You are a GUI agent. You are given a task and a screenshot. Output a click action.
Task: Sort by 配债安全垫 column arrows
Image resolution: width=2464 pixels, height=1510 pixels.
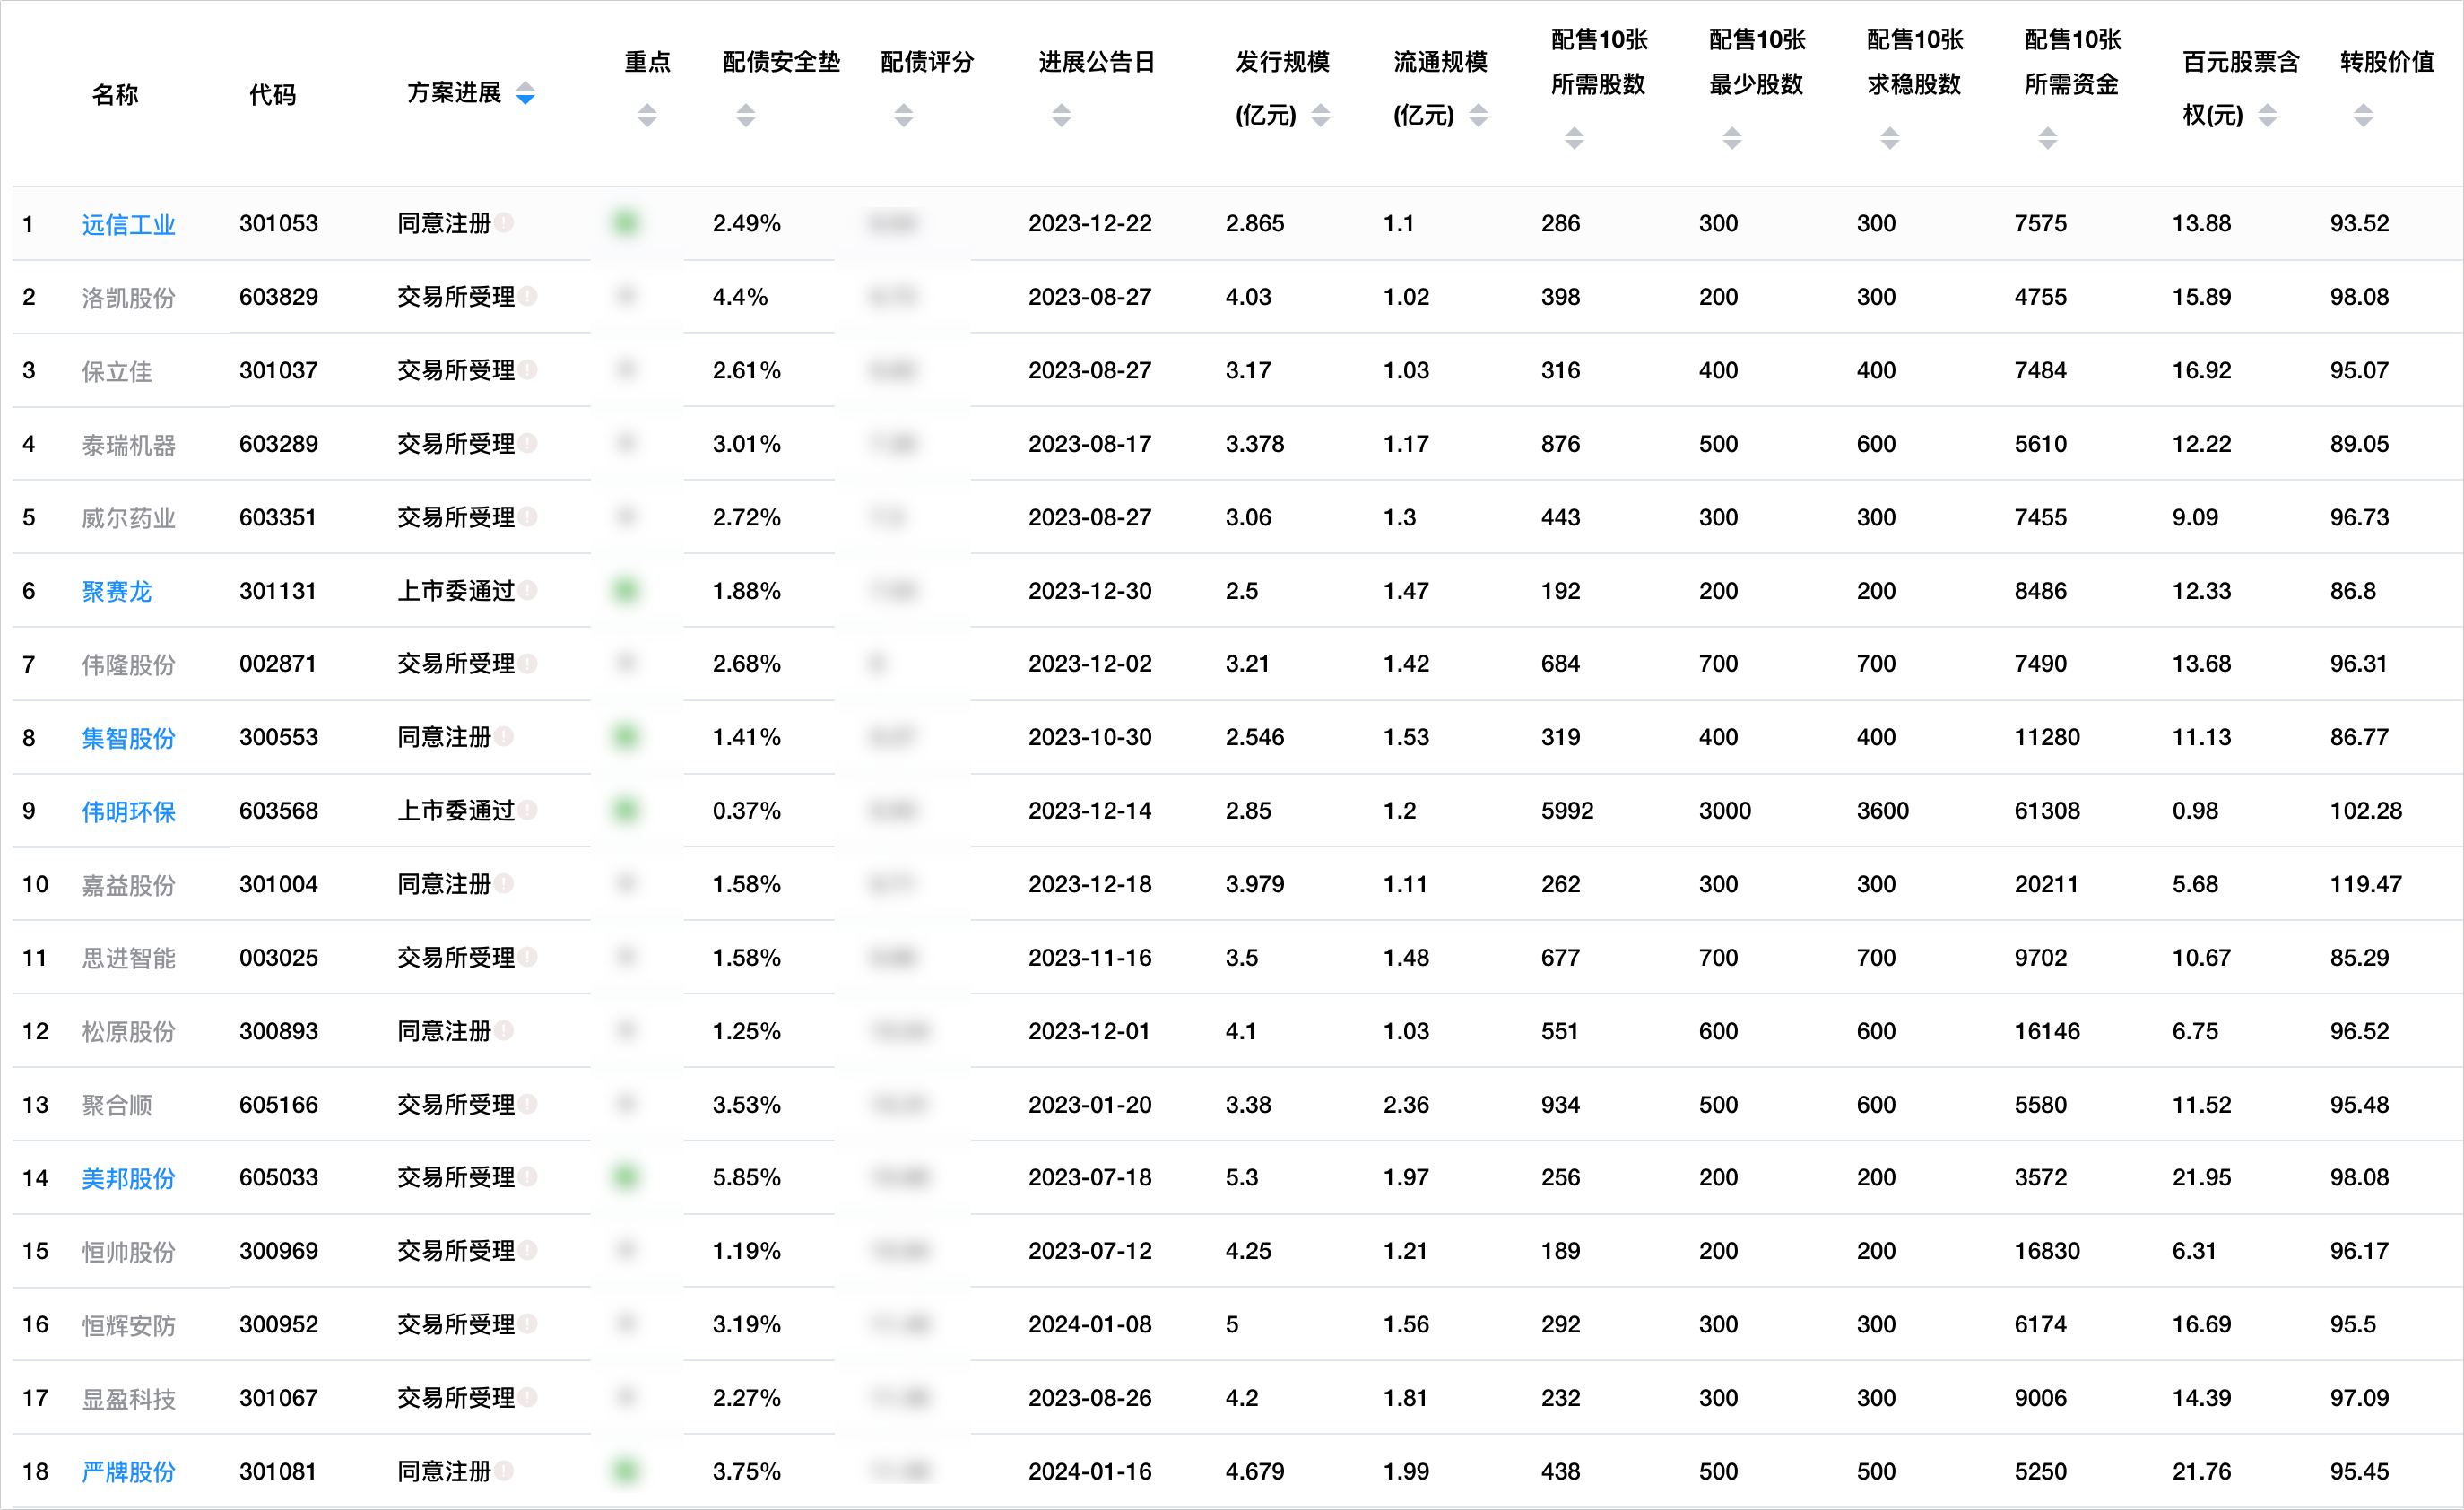(745, 116)
